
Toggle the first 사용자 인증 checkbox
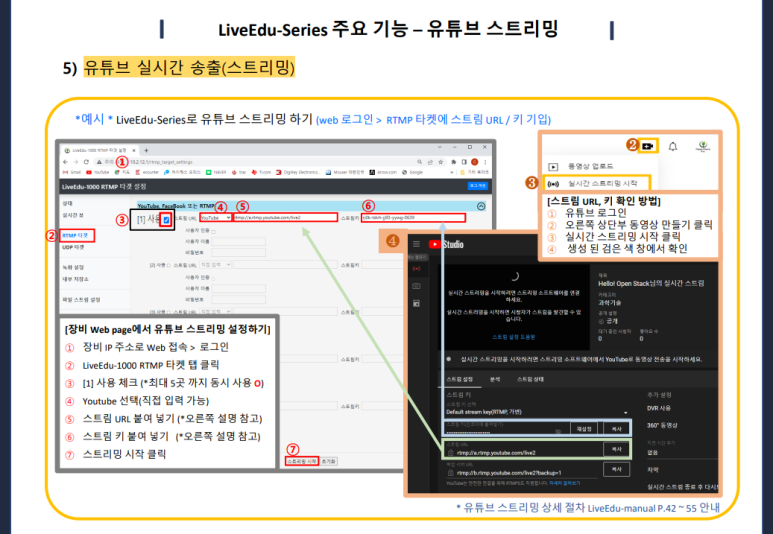coord(213,231)
